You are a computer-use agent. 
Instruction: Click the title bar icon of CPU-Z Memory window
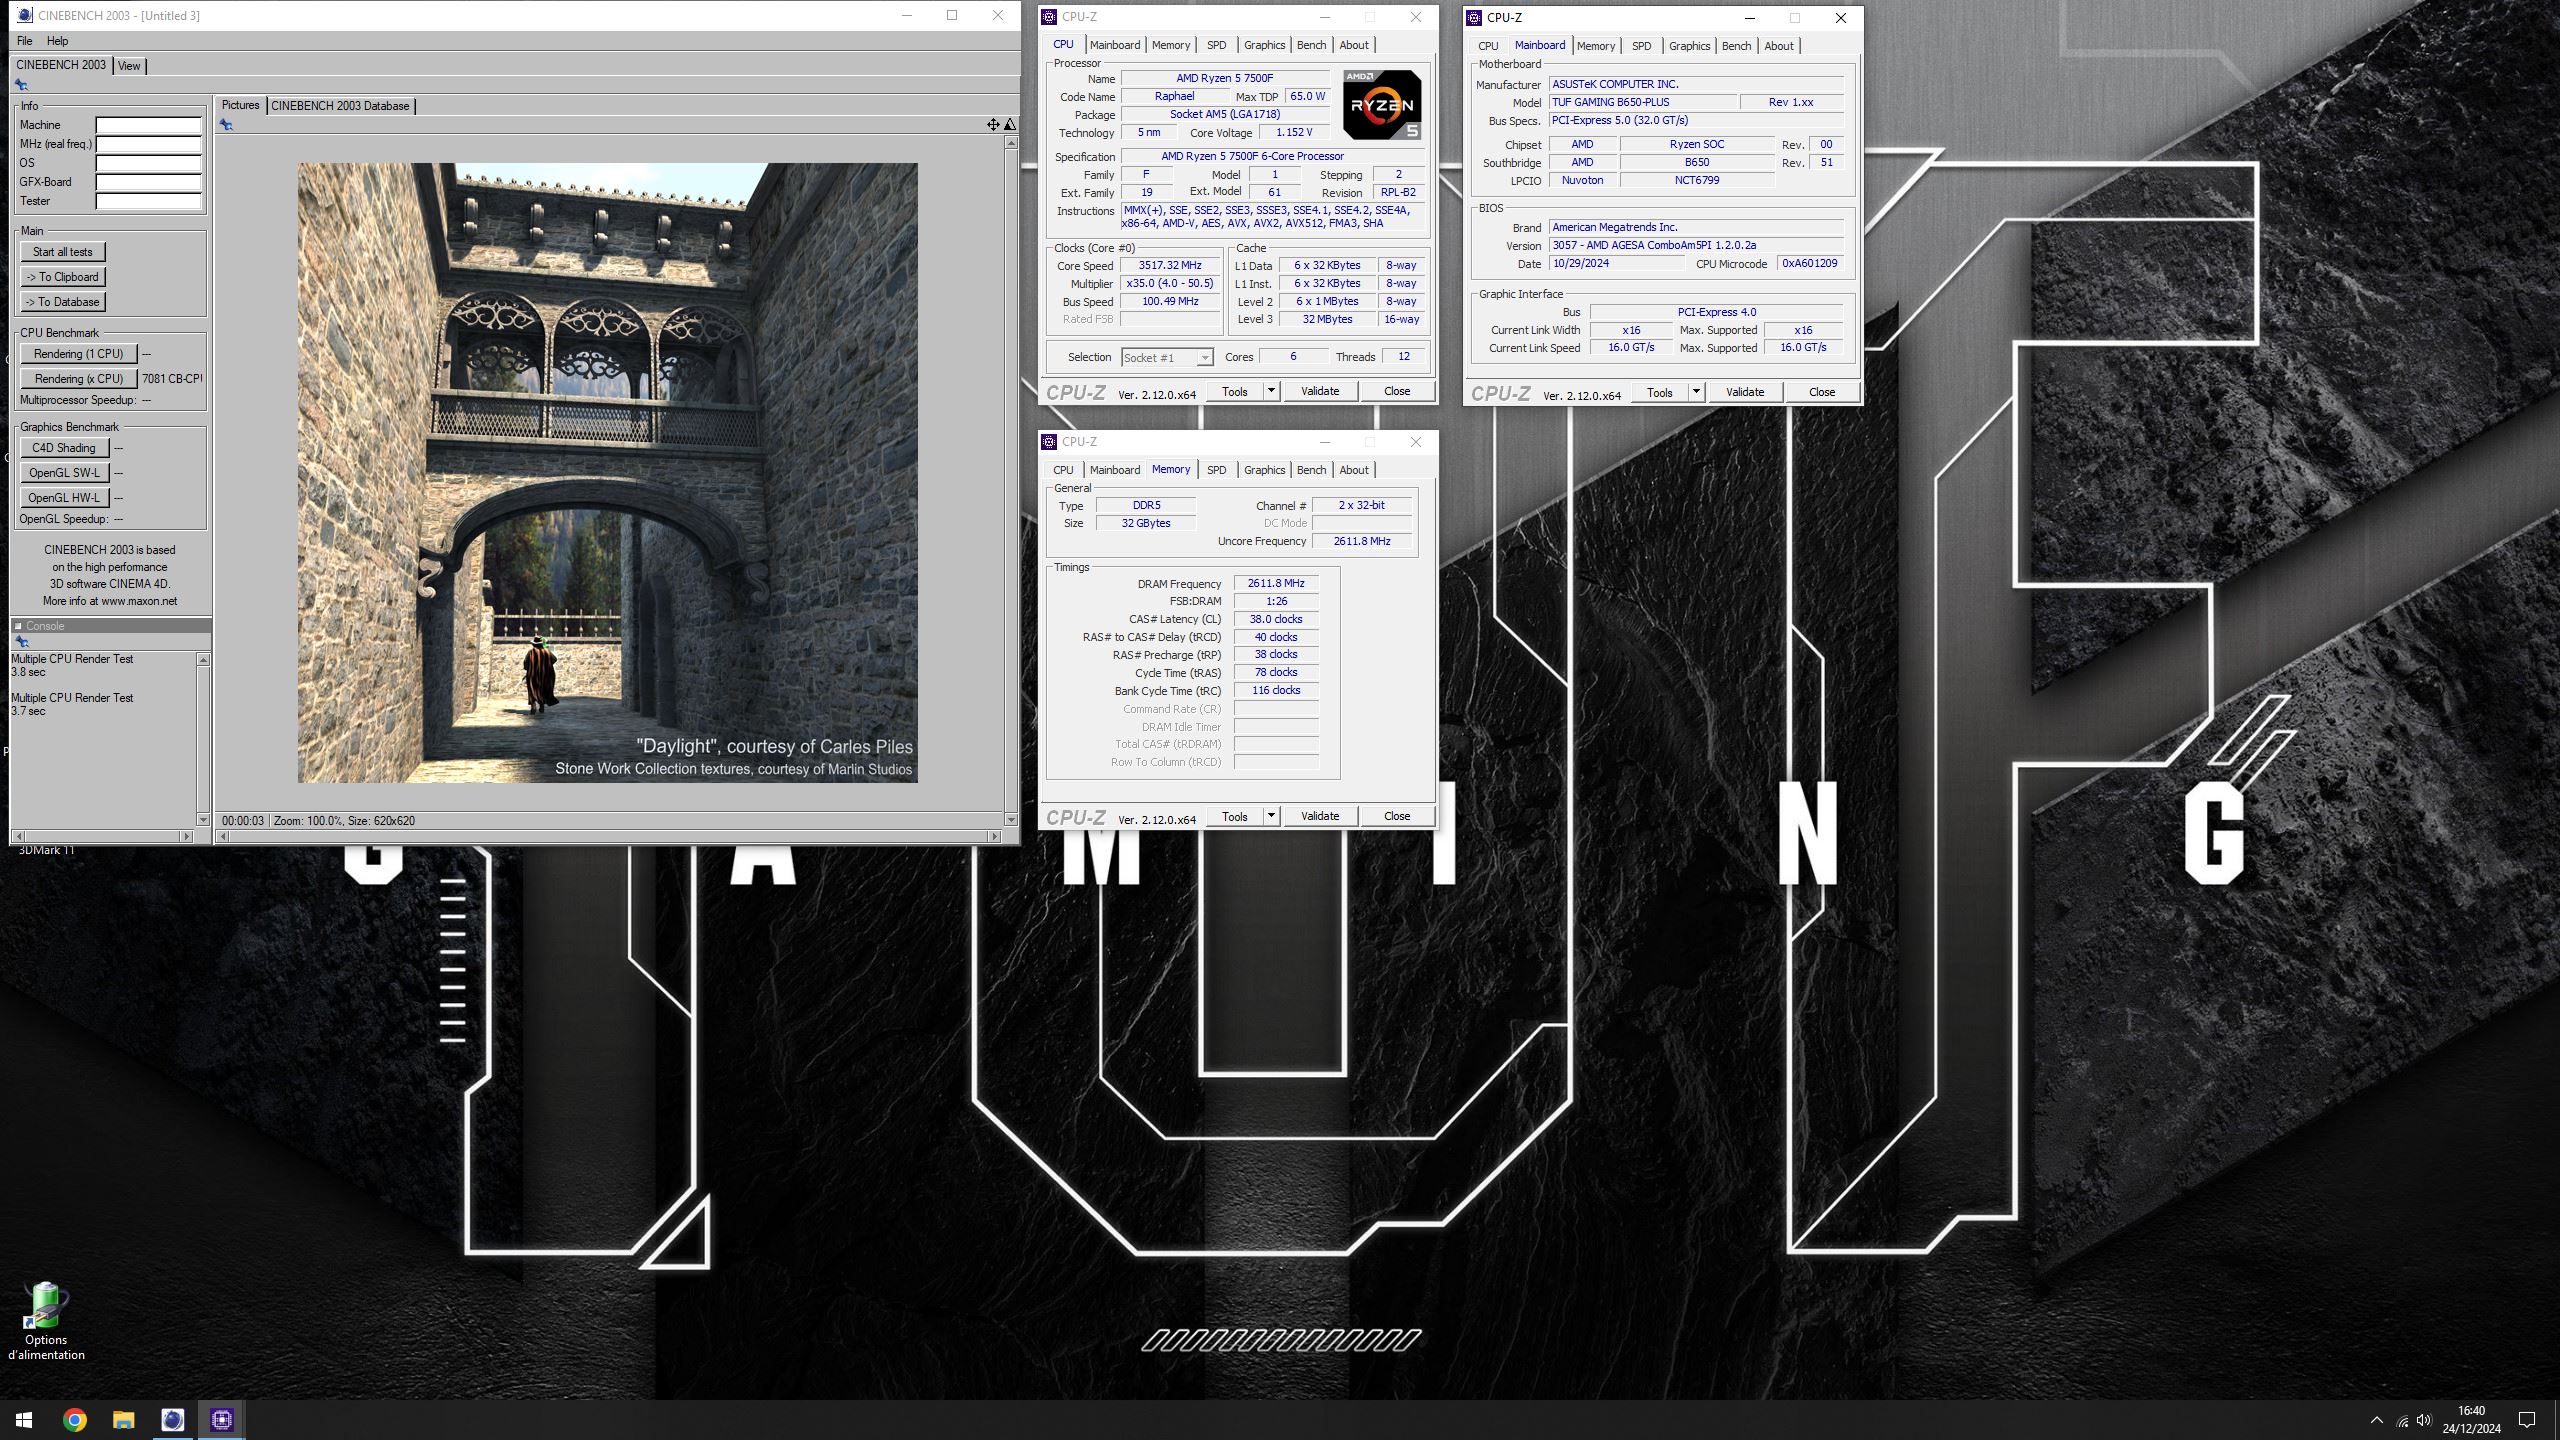click(1049, 441)
